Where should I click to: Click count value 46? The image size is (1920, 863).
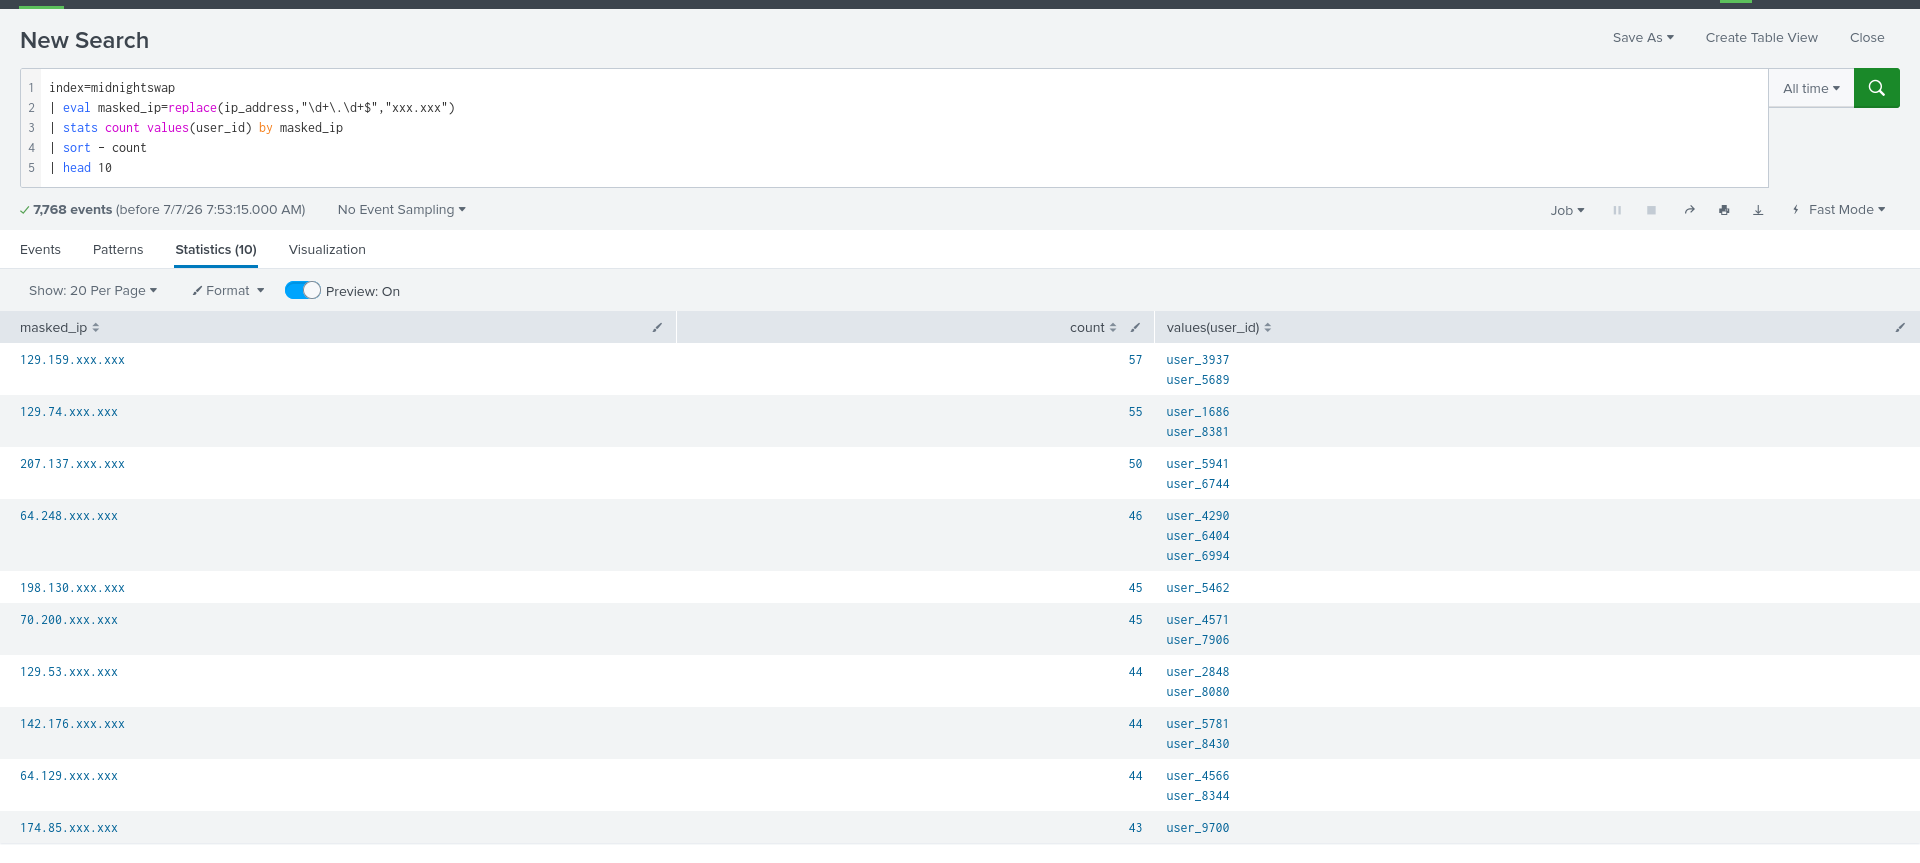pos(1135,516)
